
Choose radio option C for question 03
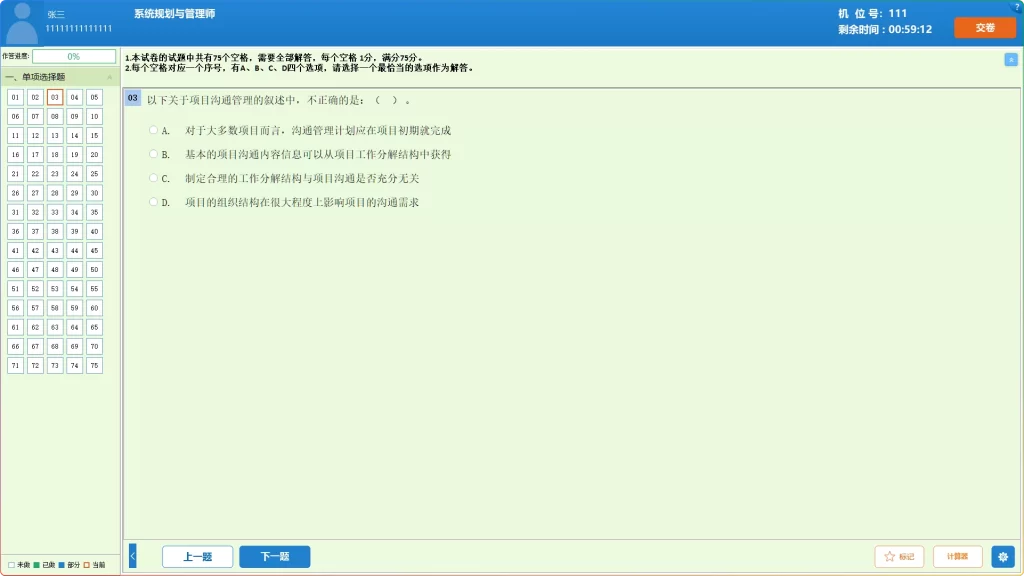click(x=153, y=178)
